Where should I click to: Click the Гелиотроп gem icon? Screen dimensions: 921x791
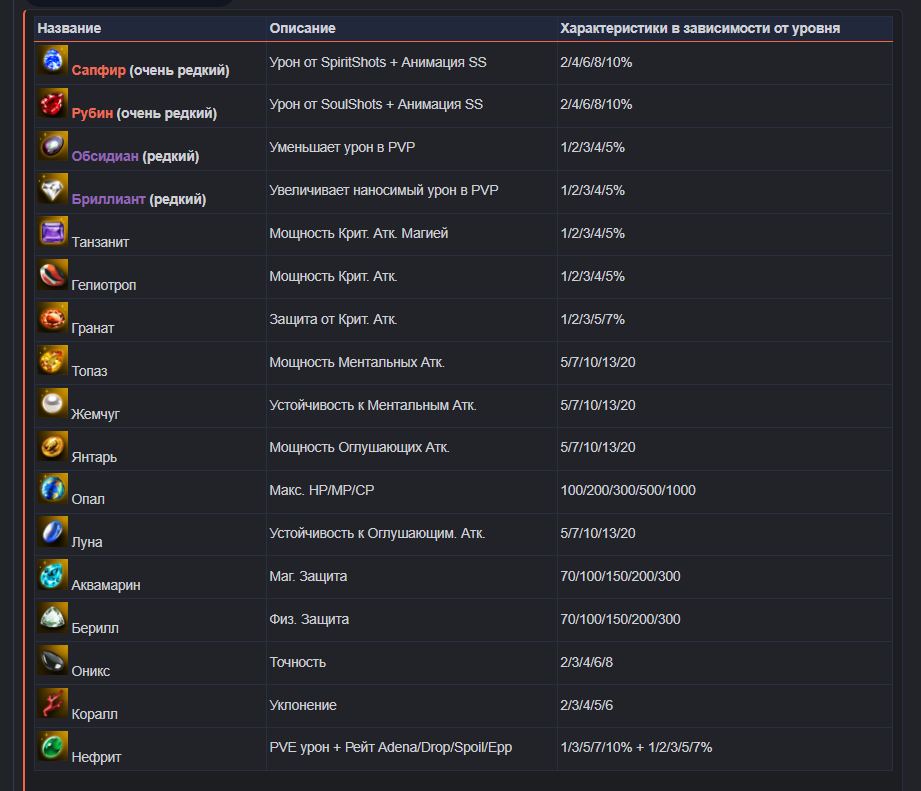click(x=52, y=275)
